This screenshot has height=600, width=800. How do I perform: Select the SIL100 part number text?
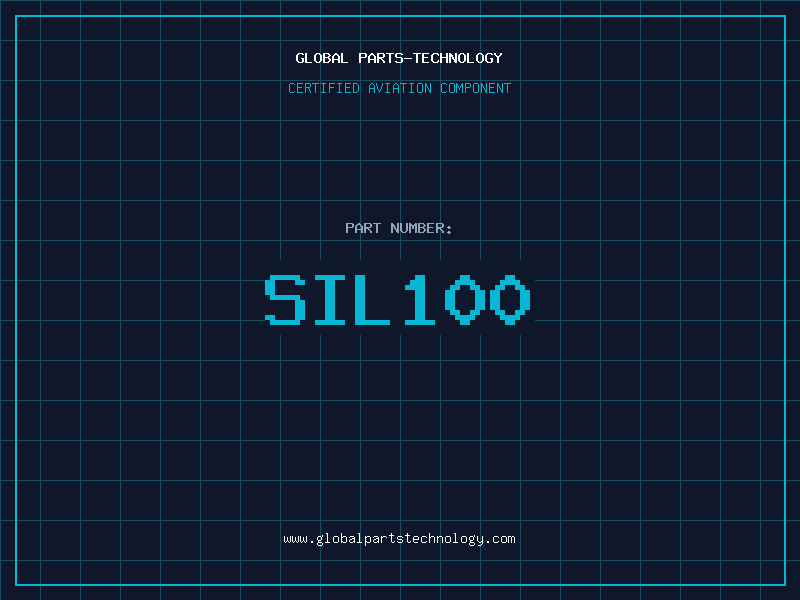(398, 299)
